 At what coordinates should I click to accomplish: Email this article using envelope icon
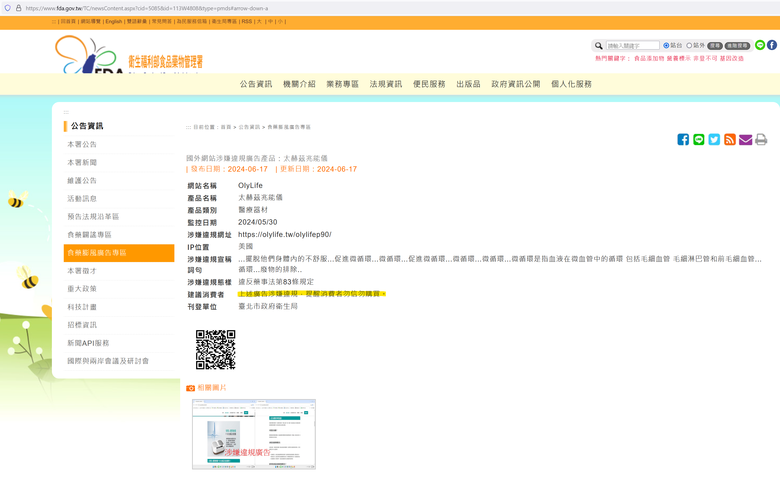(x=745, y=140)
